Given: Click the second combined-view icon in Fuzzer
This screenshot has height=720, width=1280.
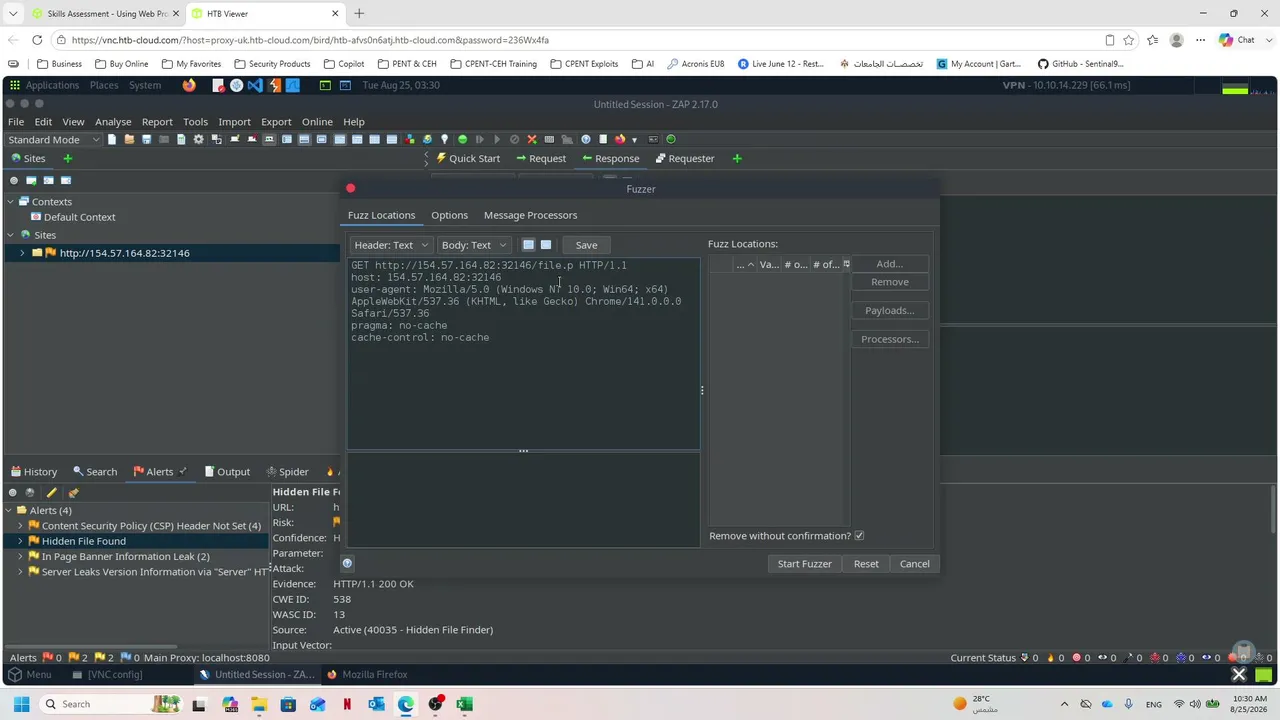Looking at the screenshot, I should coord(546,245).
